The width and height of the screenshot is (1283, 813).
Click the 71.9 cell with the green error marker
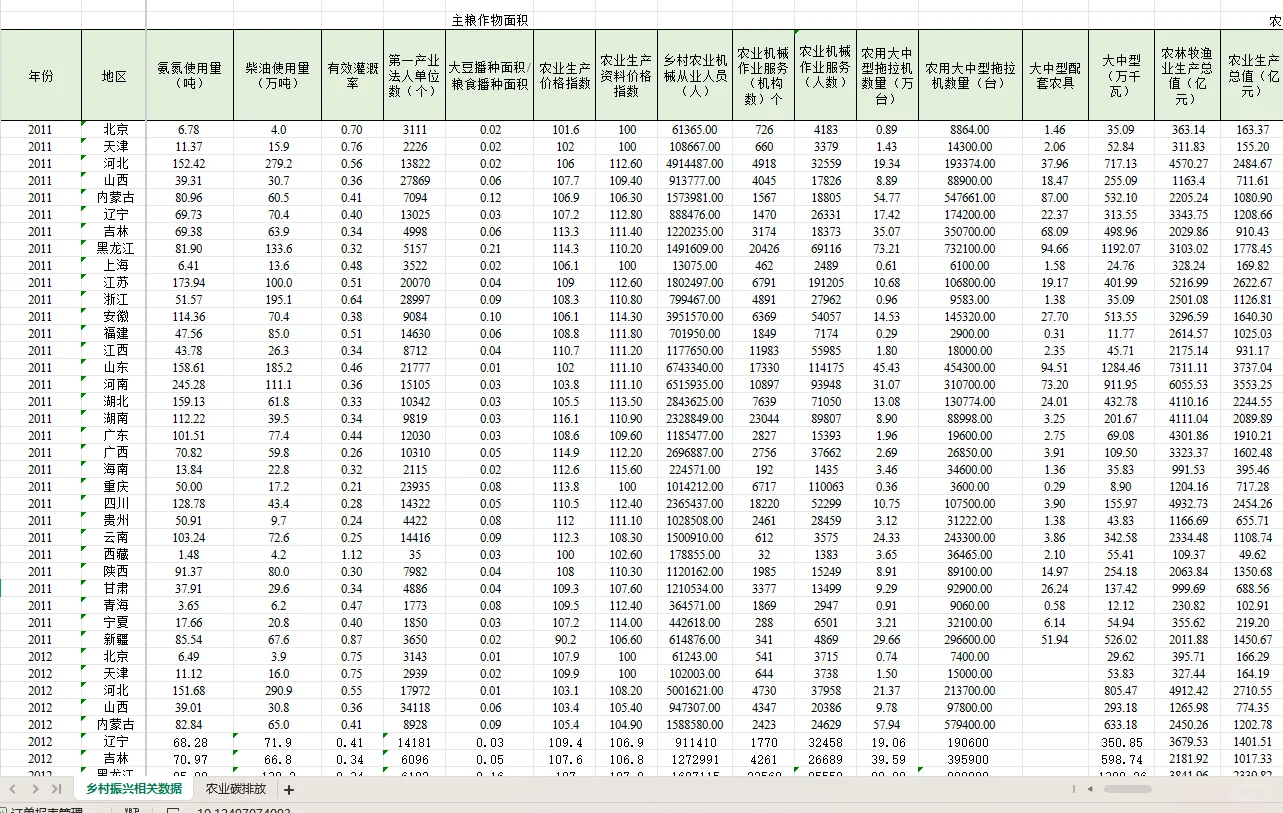pos(276,741)
